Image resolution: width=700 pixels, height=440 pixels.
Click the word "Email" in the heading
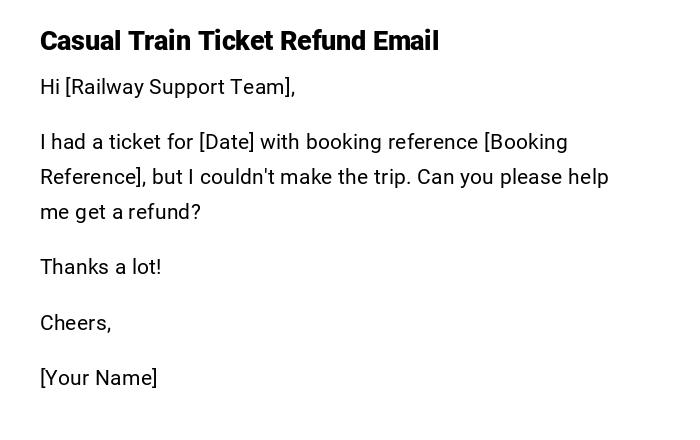(406, 41)
